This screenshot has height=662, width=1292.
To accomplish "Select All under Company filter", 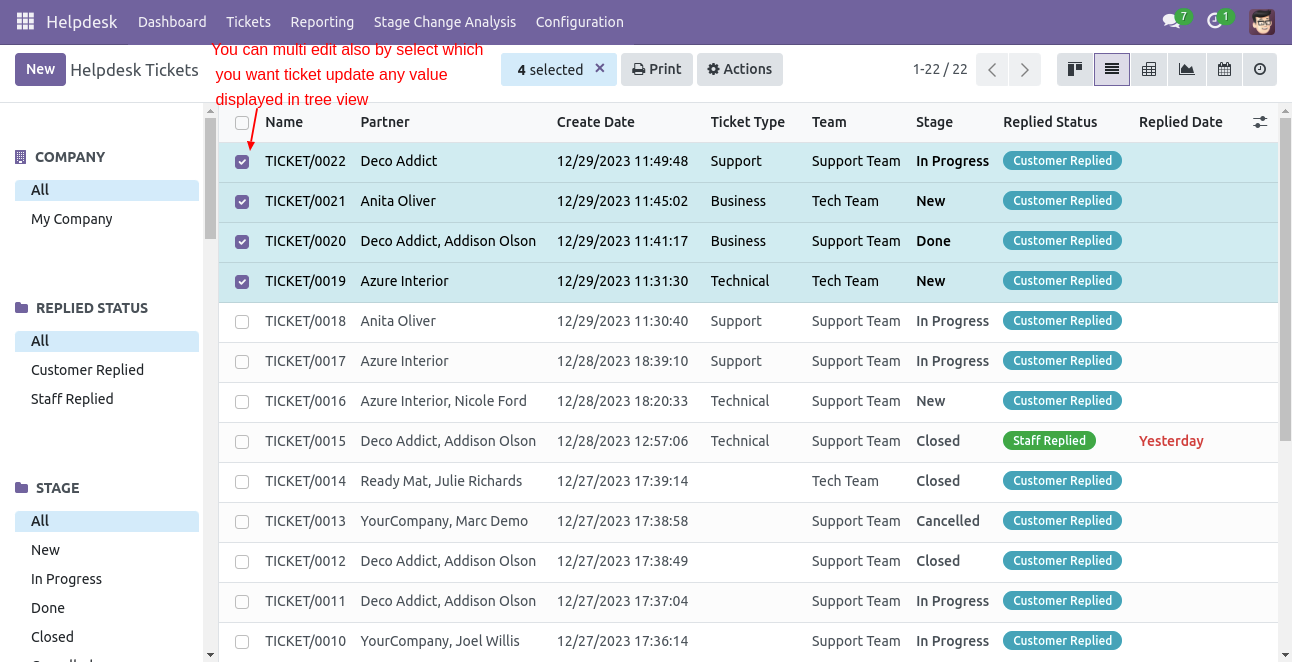I will pos(107,190).
